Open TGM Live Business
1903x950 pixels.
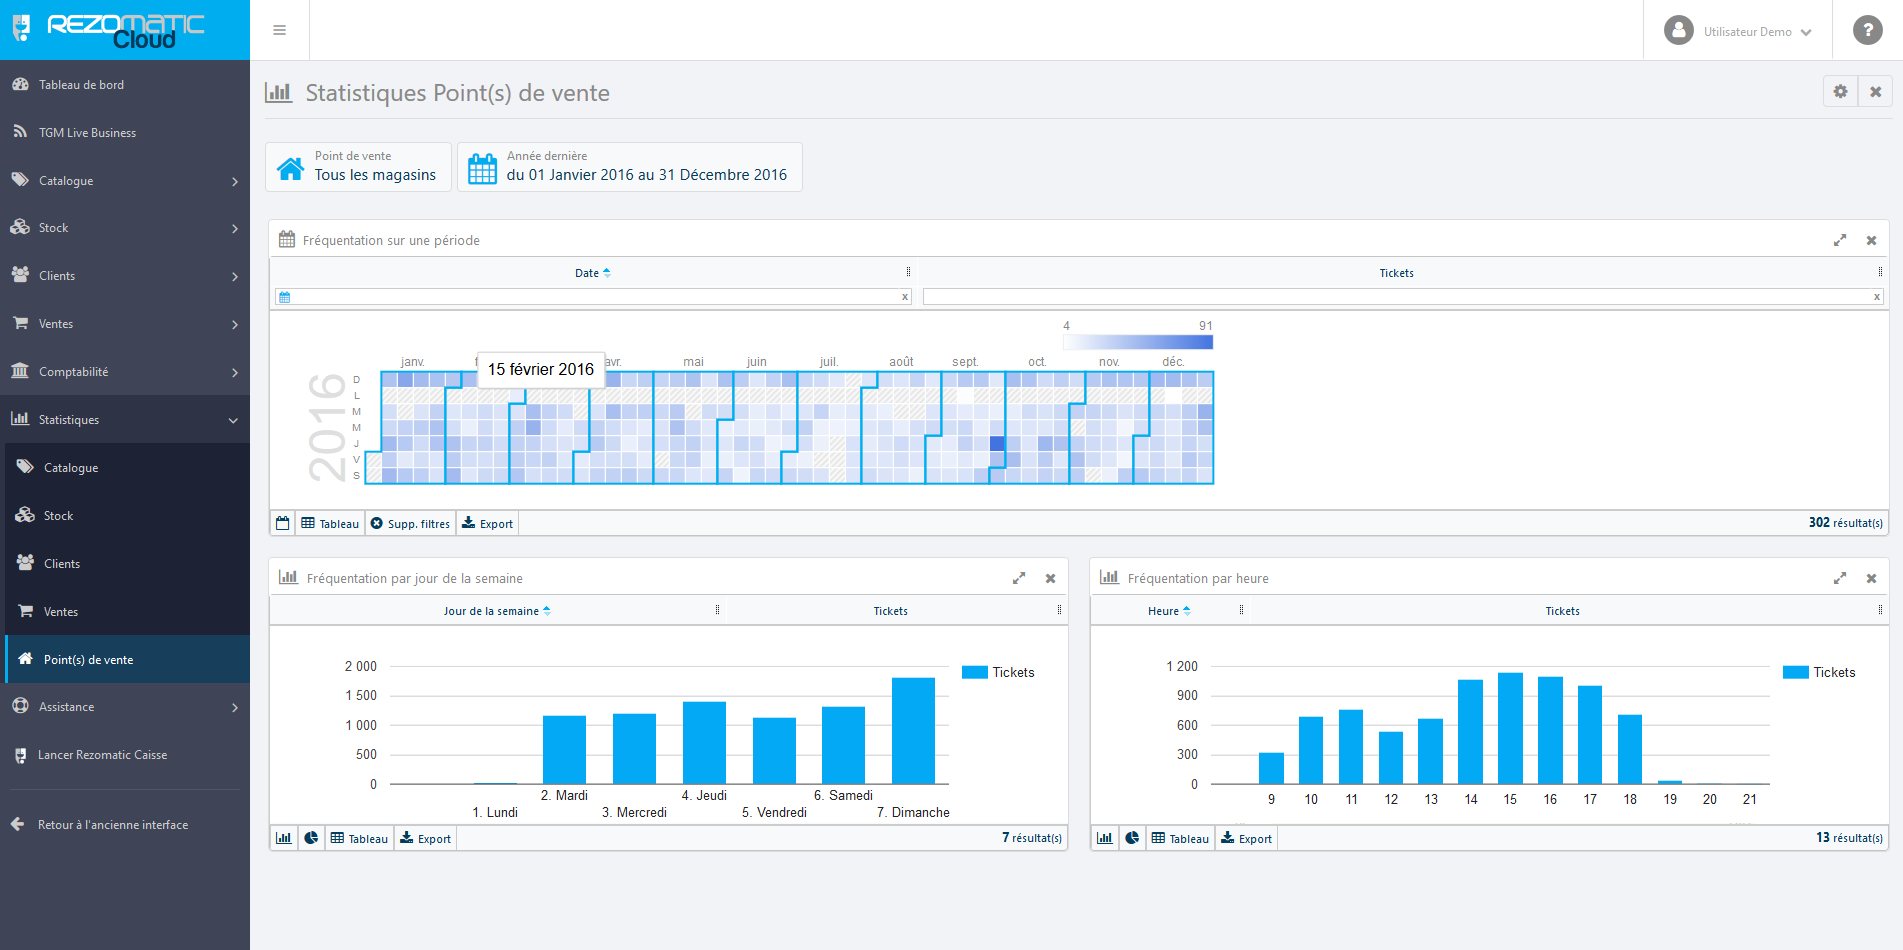[x=125, y=133]
